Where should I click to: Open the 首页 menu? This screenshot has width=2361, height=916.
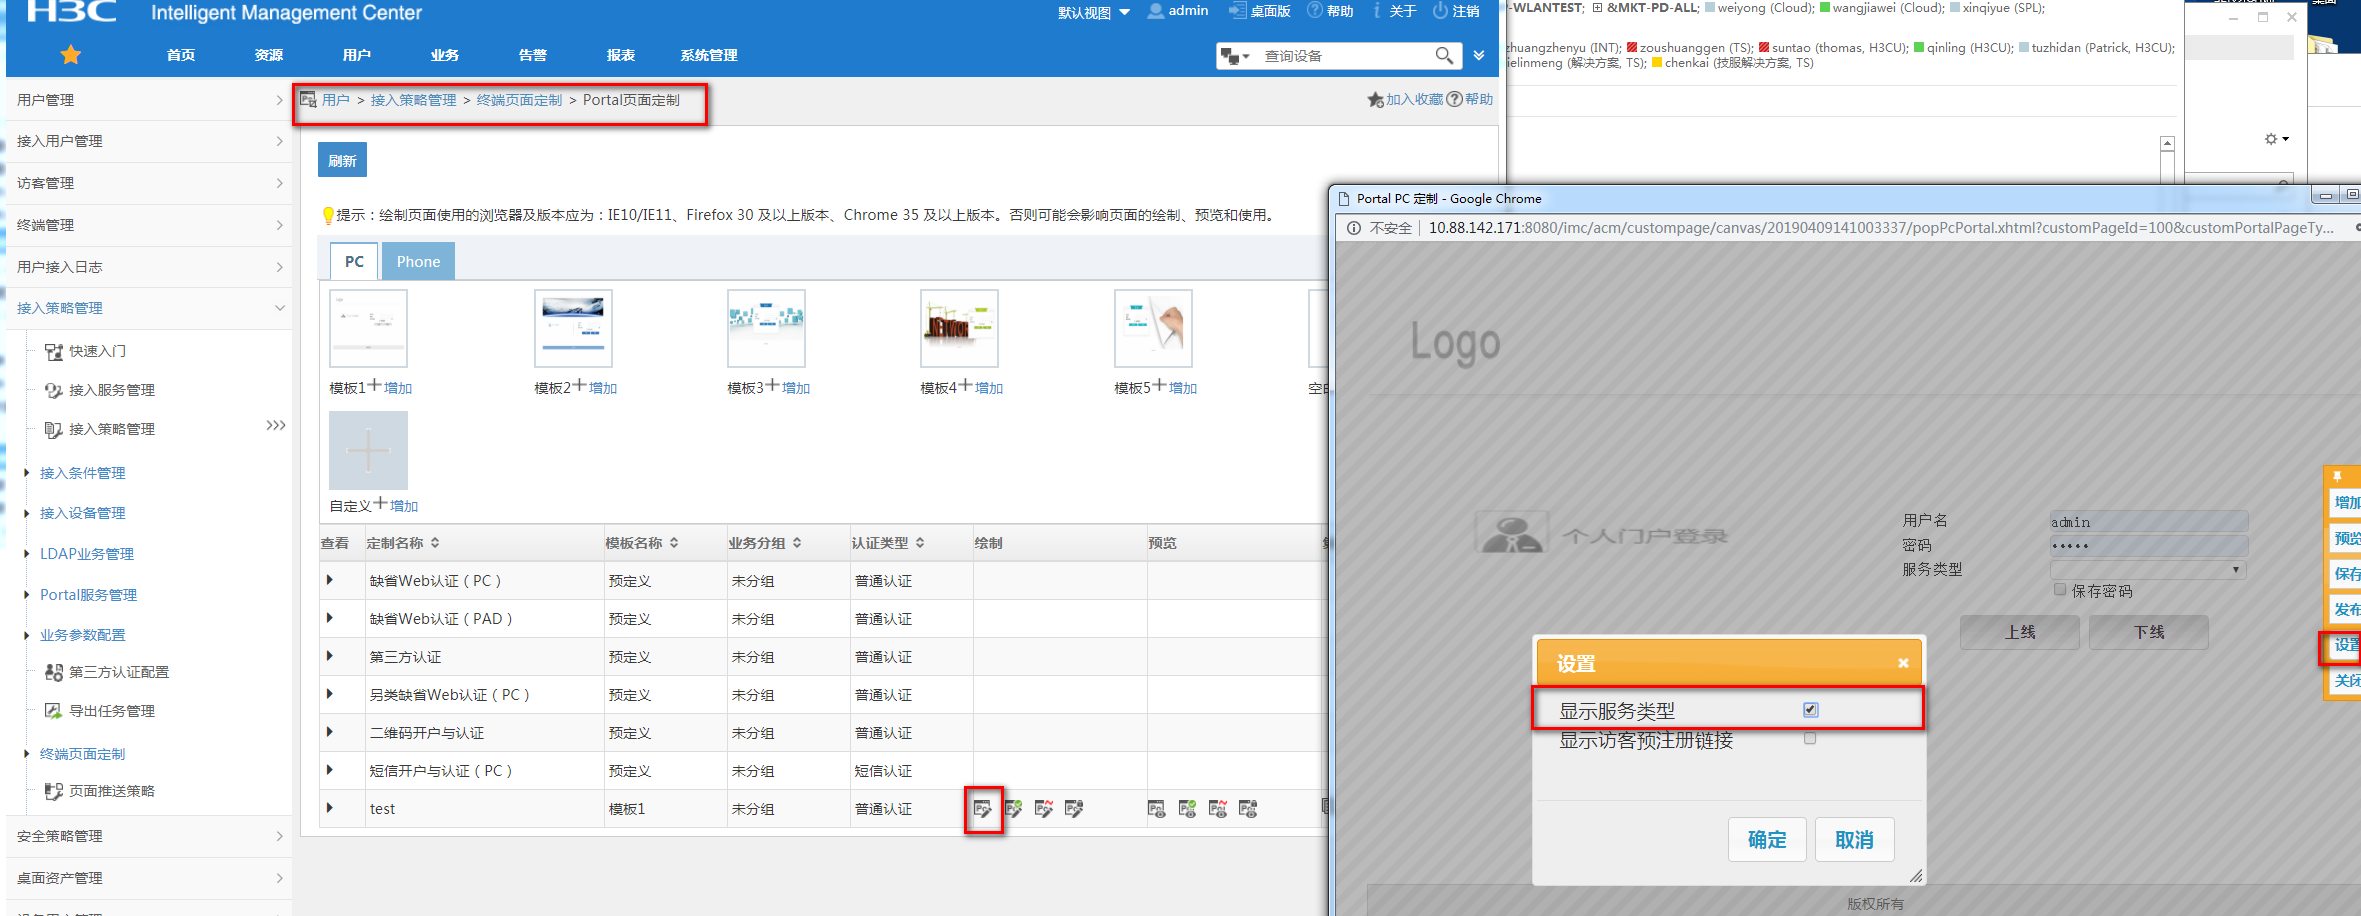[181, 55]
